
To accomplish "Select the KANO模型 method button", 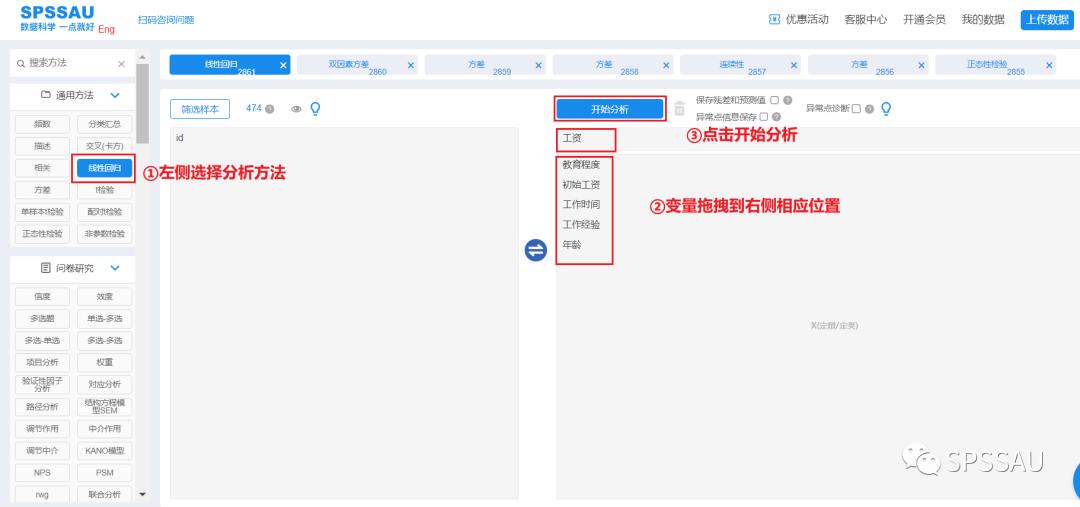I will pos(105,451).
